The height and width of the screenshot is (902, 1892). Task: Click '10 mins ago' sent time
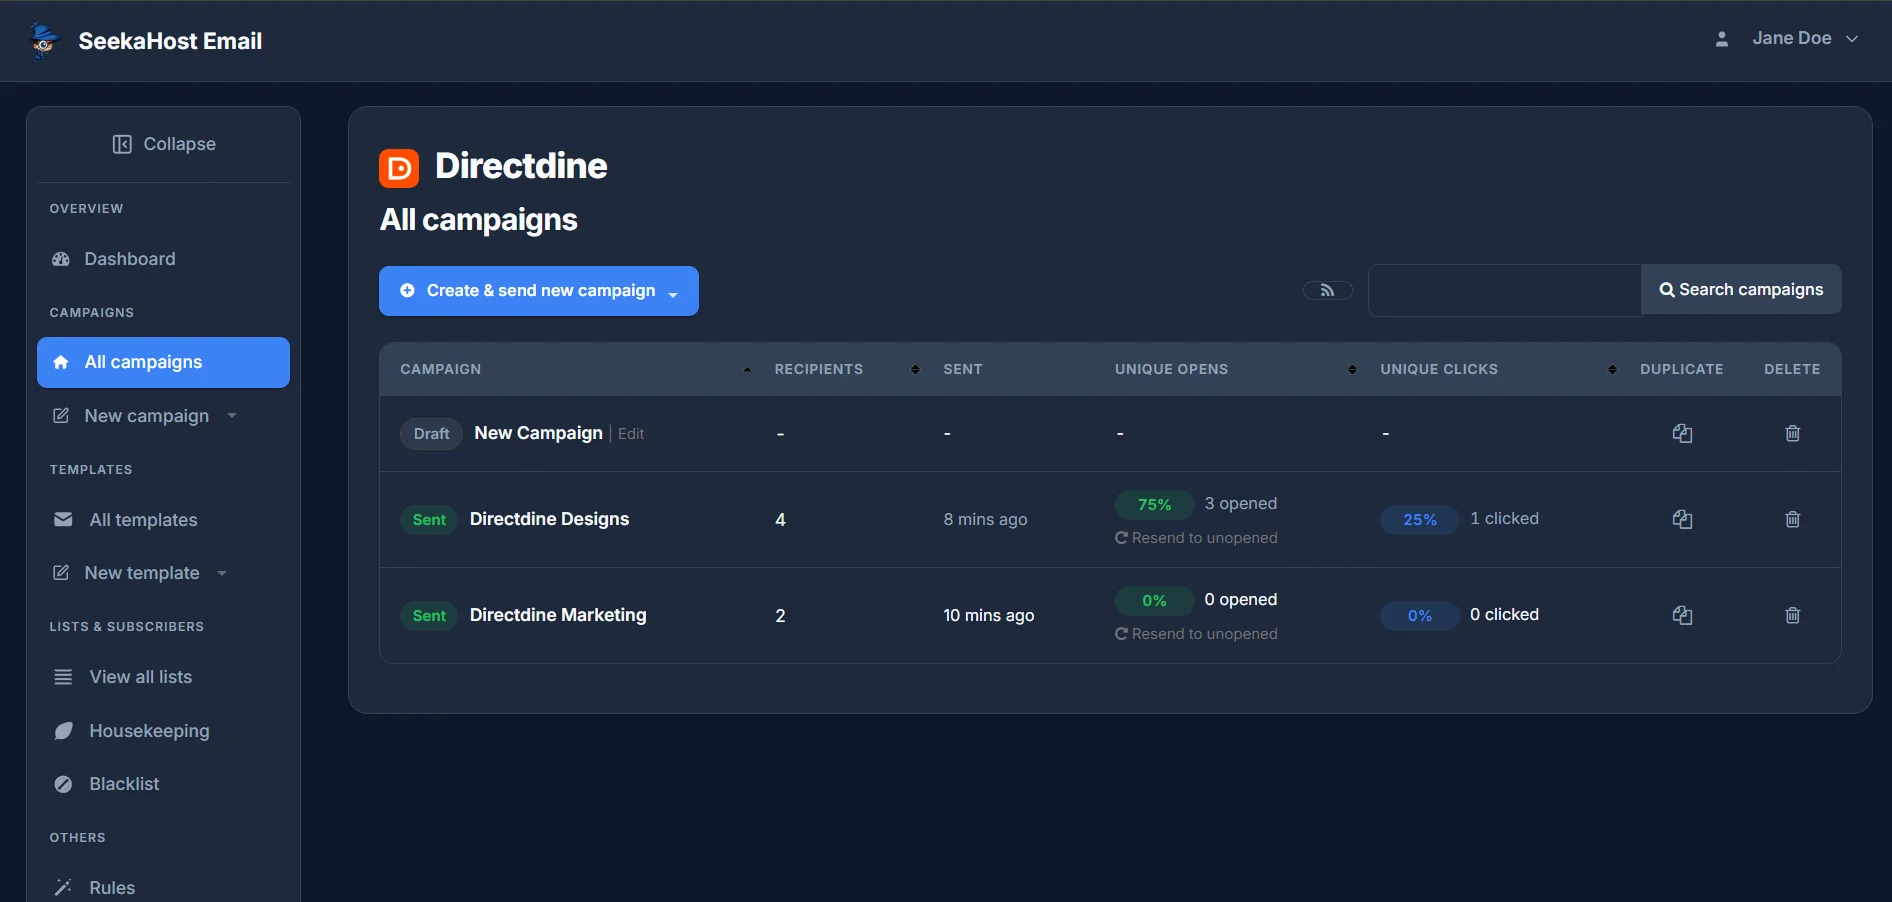[988, 615]
